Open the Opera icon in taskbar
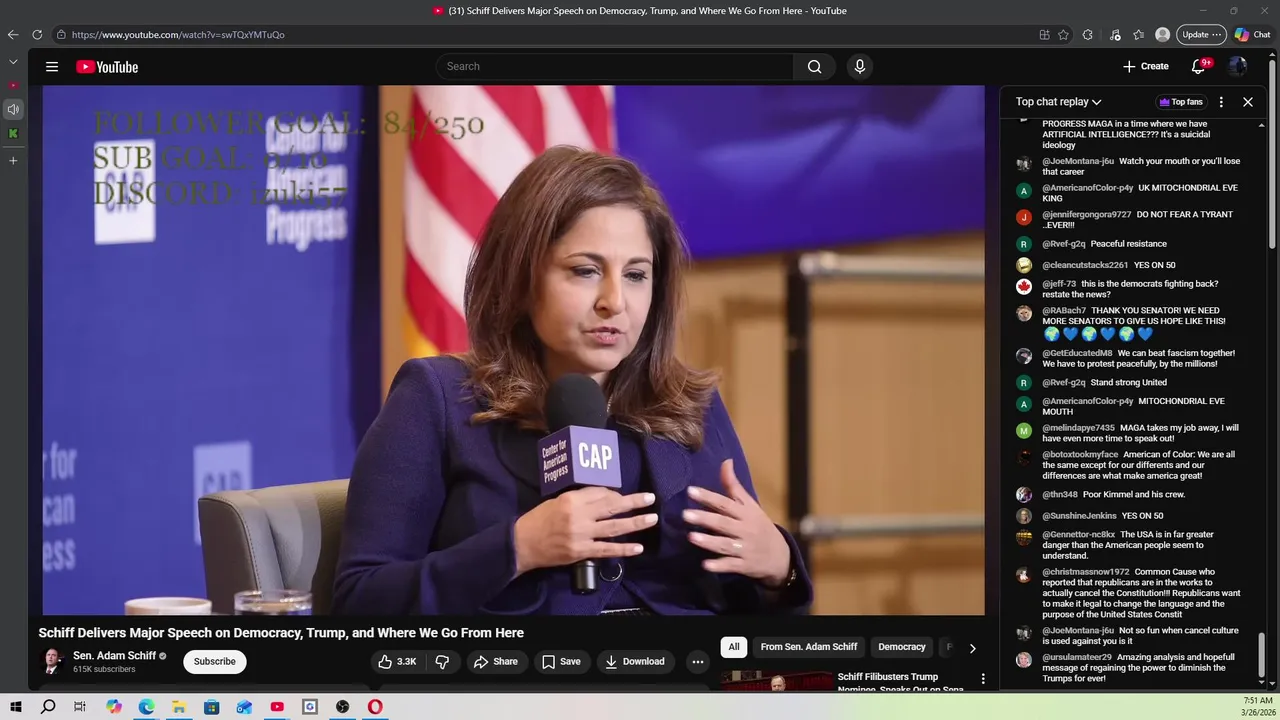This screenshot has width=1280, height=720. tap(375, 707)
